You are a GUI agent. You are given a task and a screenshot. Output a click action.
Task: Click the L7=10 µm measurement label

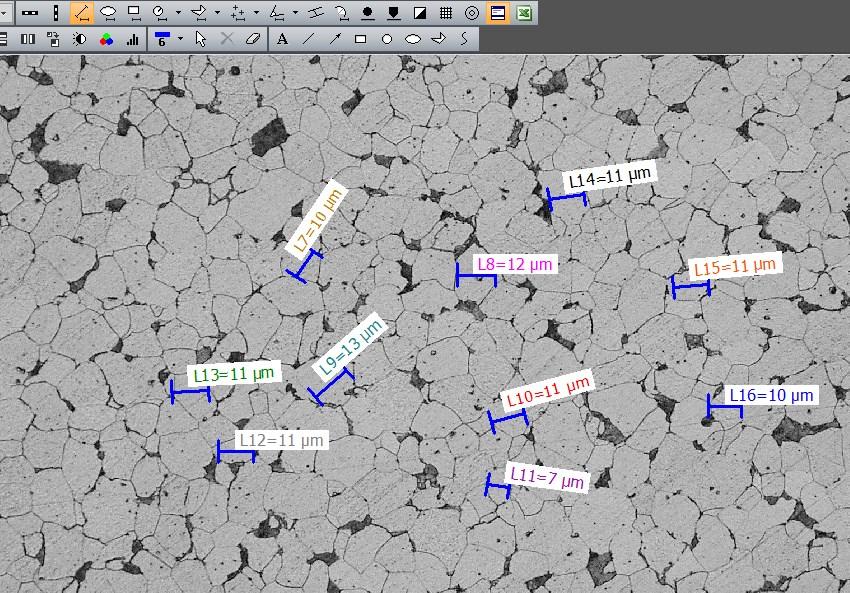click(318, 220)
